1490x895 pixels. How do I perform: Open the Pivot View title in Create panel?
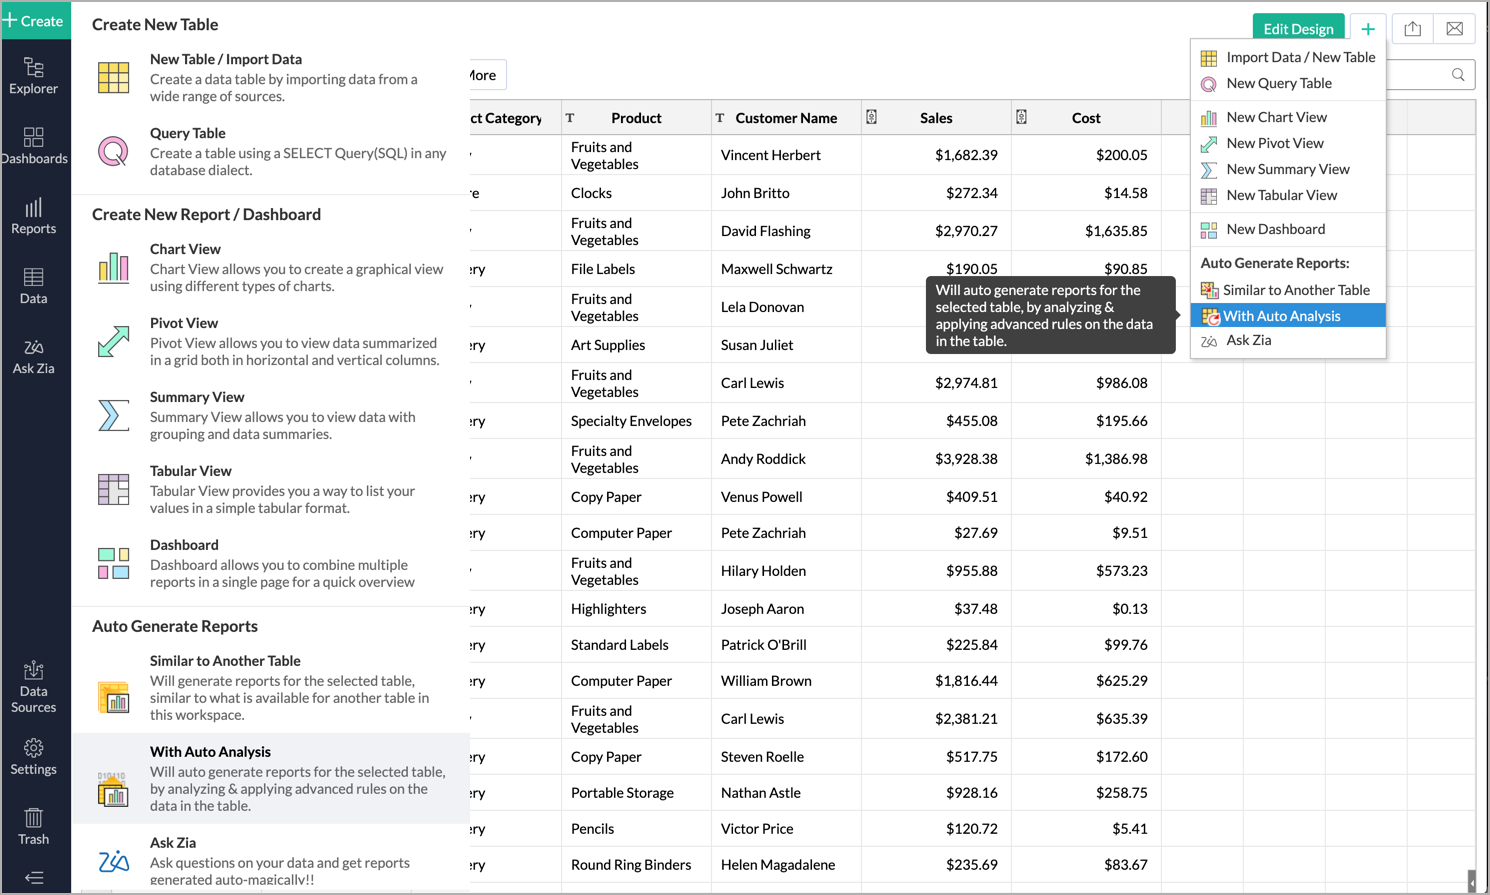pos(184,323)
